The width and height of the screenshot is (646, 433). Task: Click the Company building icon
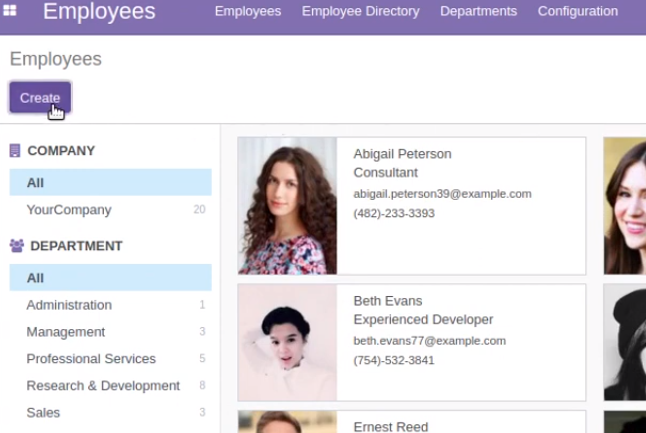click(x=15, y=151)
